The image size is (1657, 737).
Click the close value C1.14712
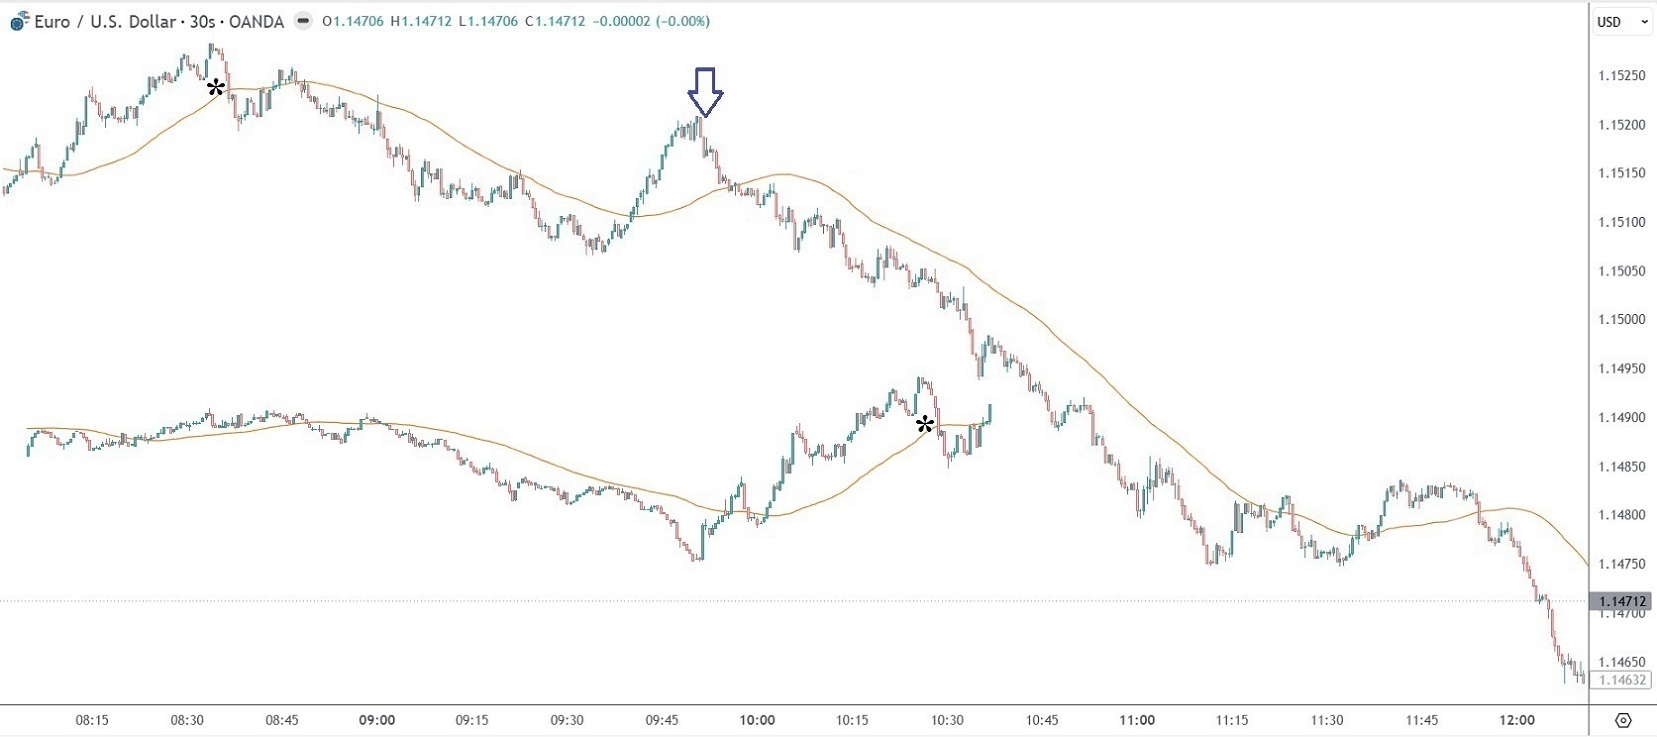tap(554, 21)
